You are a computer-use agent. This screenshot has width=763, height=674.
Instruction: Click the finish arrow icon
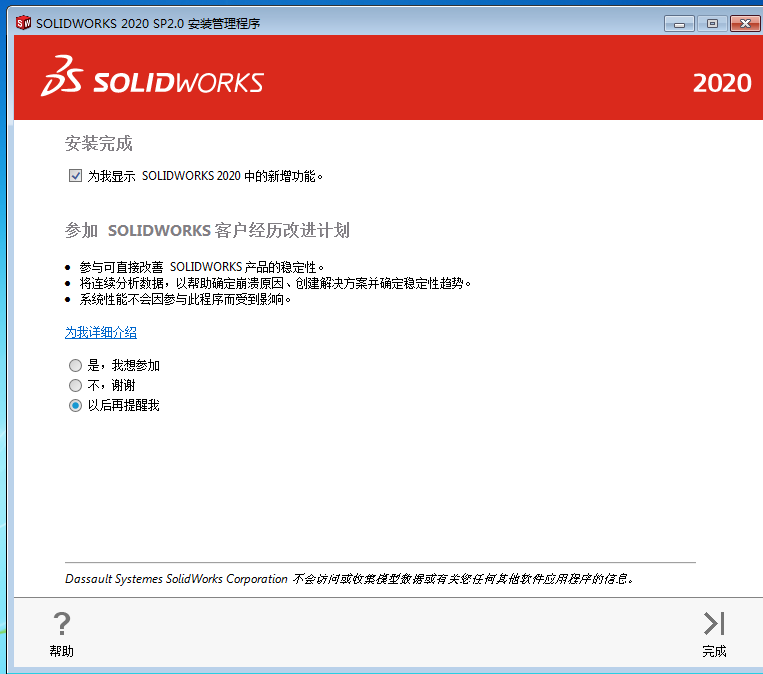(x=713, y=624)
